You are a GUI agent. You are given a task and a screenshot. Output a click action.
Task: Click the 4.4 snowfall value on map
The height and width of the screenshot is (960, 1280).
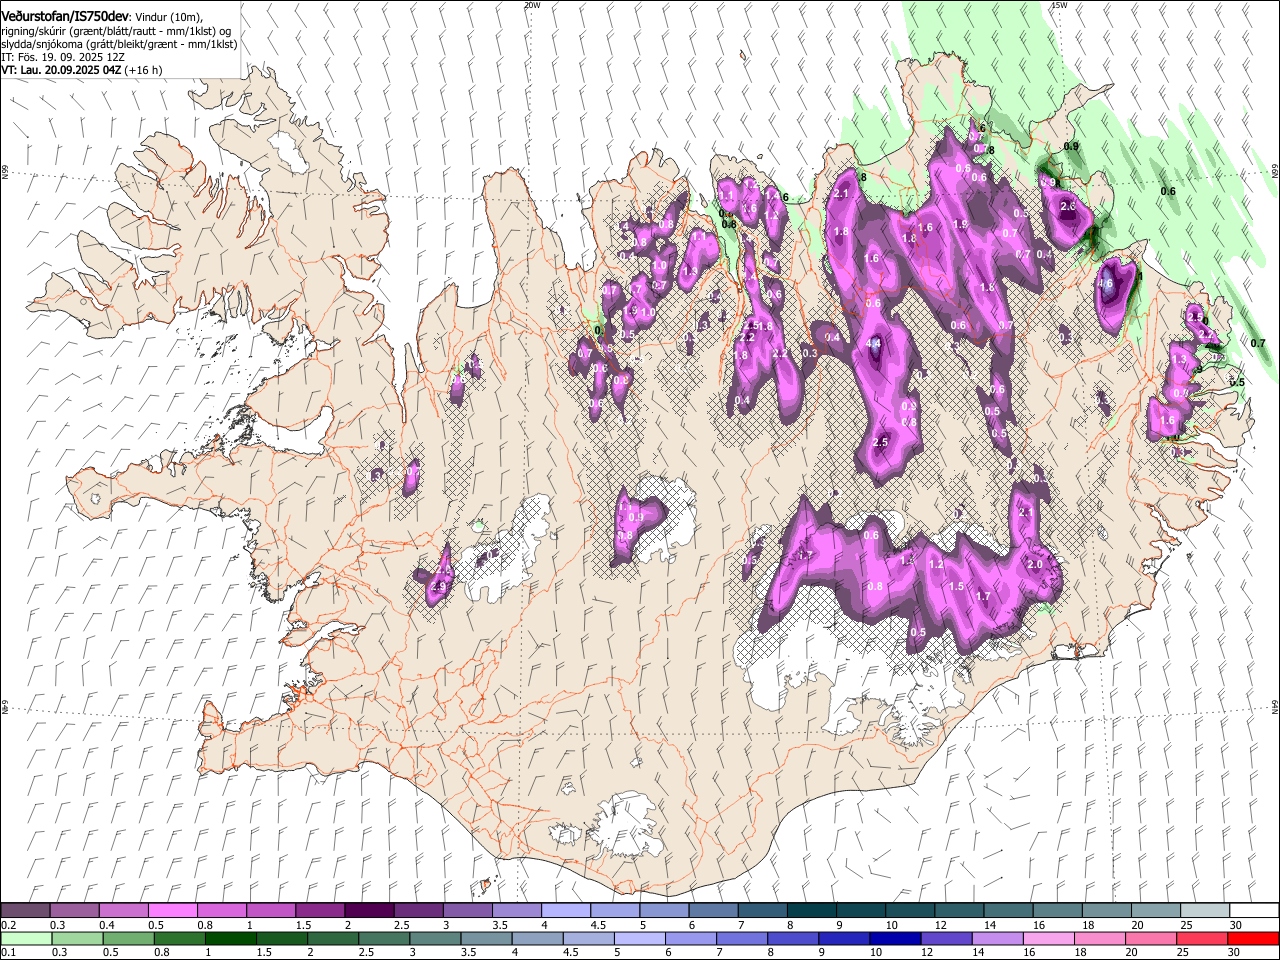(x=873, y=344)
